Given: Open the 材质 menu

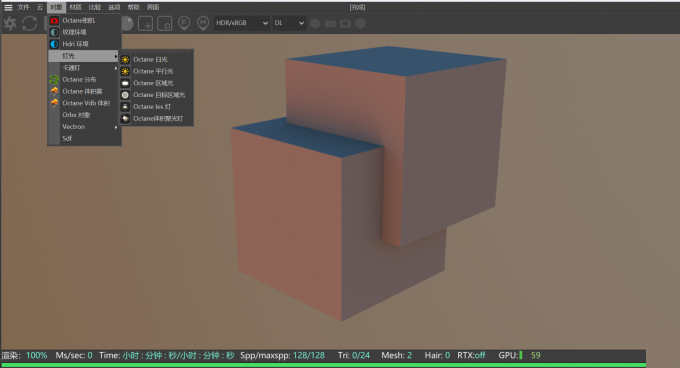Looking at the screenshot, I should [x=75, y=7].
